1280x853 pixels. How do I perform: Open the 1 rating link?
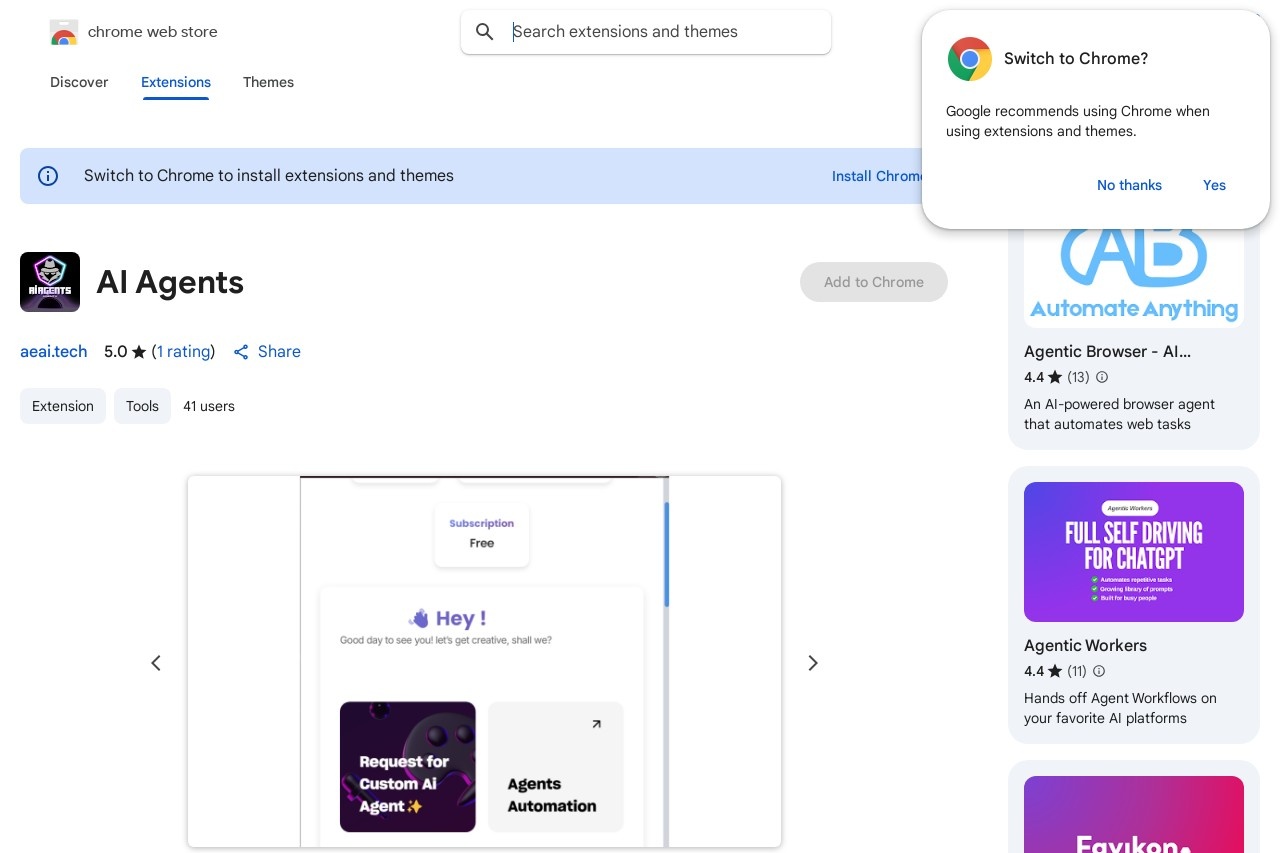184,352
